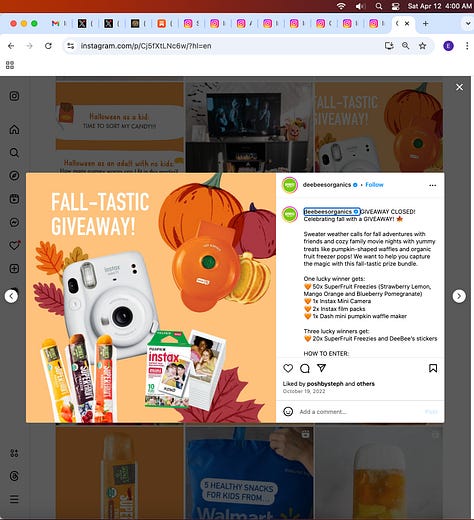Click browser forward arrow
474x520 pixels.
pyautogui.click(x=29, y=46)
